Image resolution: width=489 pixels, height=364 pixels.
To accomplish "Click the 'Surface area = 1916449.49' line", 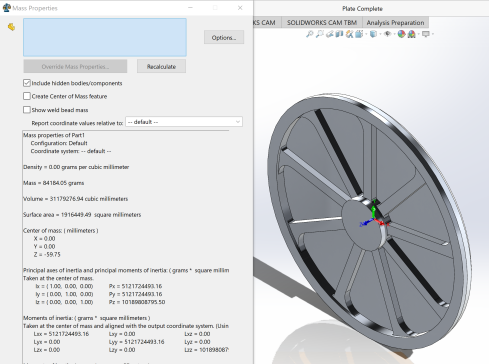I will 82,215.
